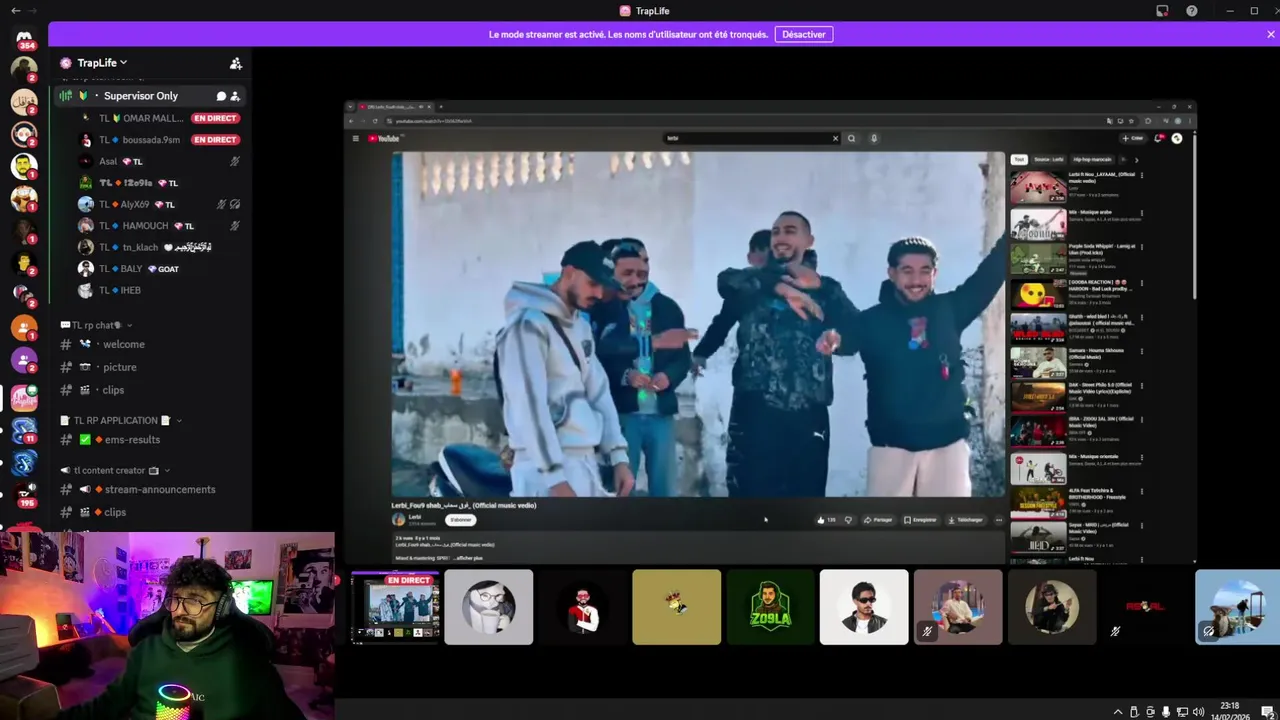The width and height of the screenshot is (1280, 720).
Task: Dislike the video with thumbs-down icon
Action: (x=848, y=520)
